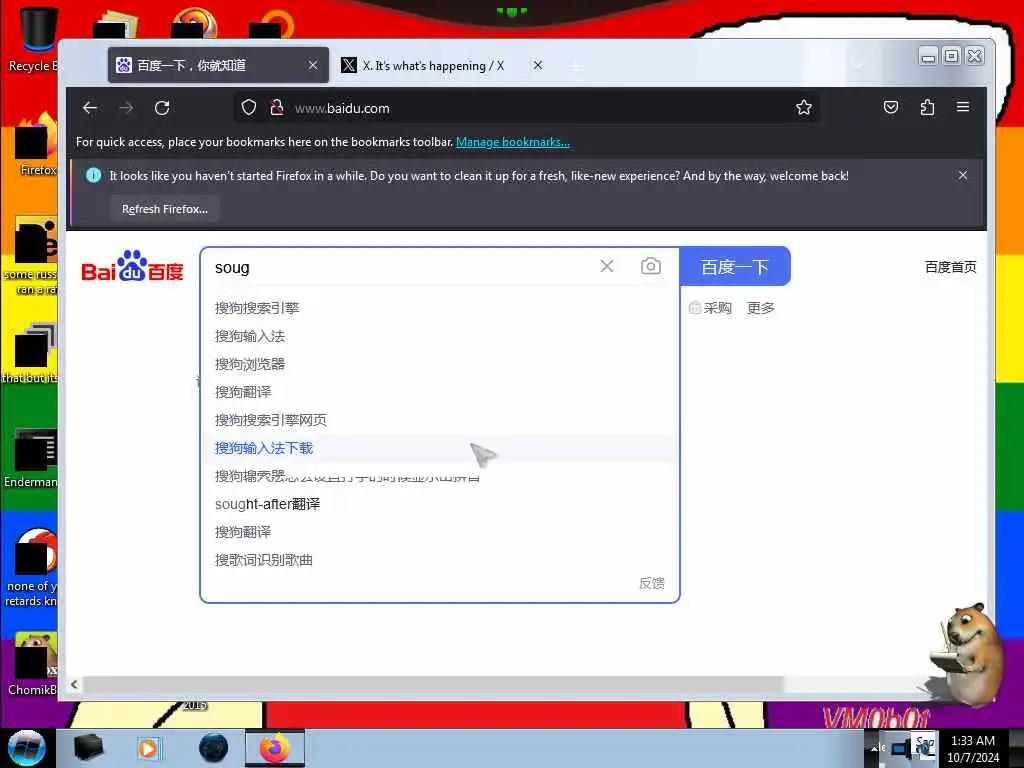Screen dimensions: 1024x768
Task: Select suggestion 搜狗浏览器
Action: pyautogui.click(x=250, y=364)
